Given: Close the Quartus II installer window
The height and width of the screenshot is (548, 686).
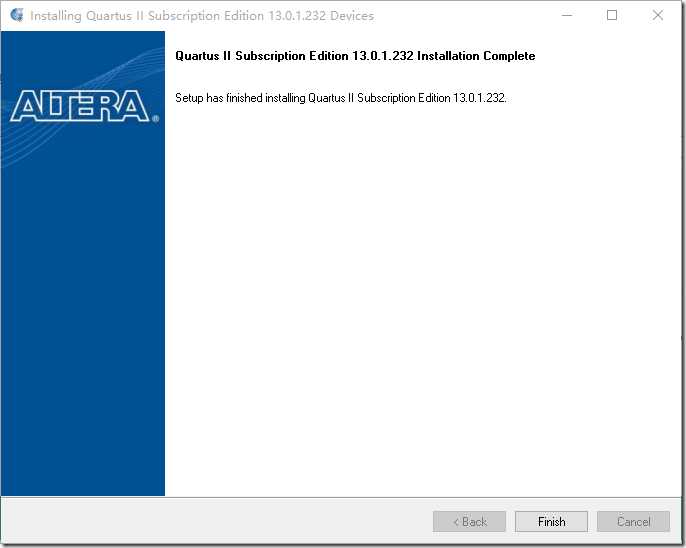Looking at the screenshot, I should (x=658, y=15).
